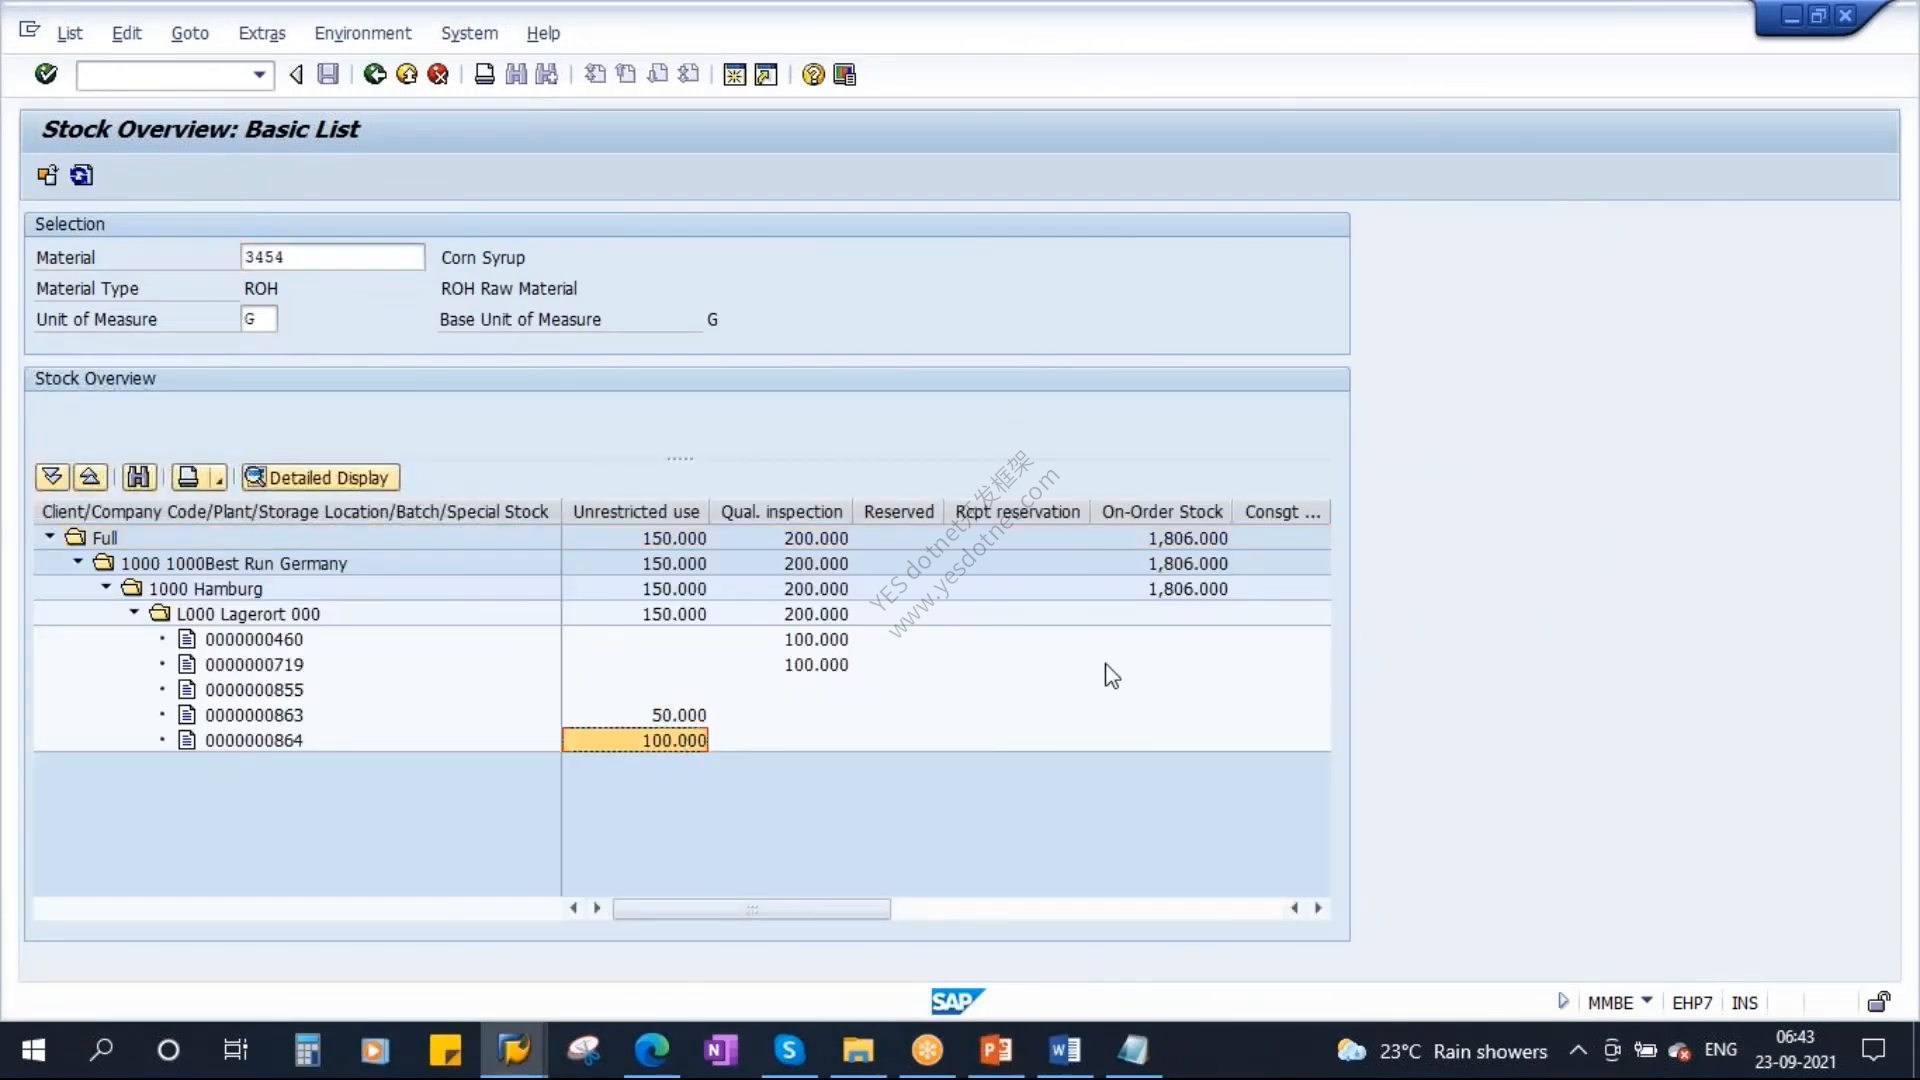Image resolution: width=1920 pixels, height=1080 pixels.
Task: Click the red Cancel icon
Action: click(x=438, y=74)
